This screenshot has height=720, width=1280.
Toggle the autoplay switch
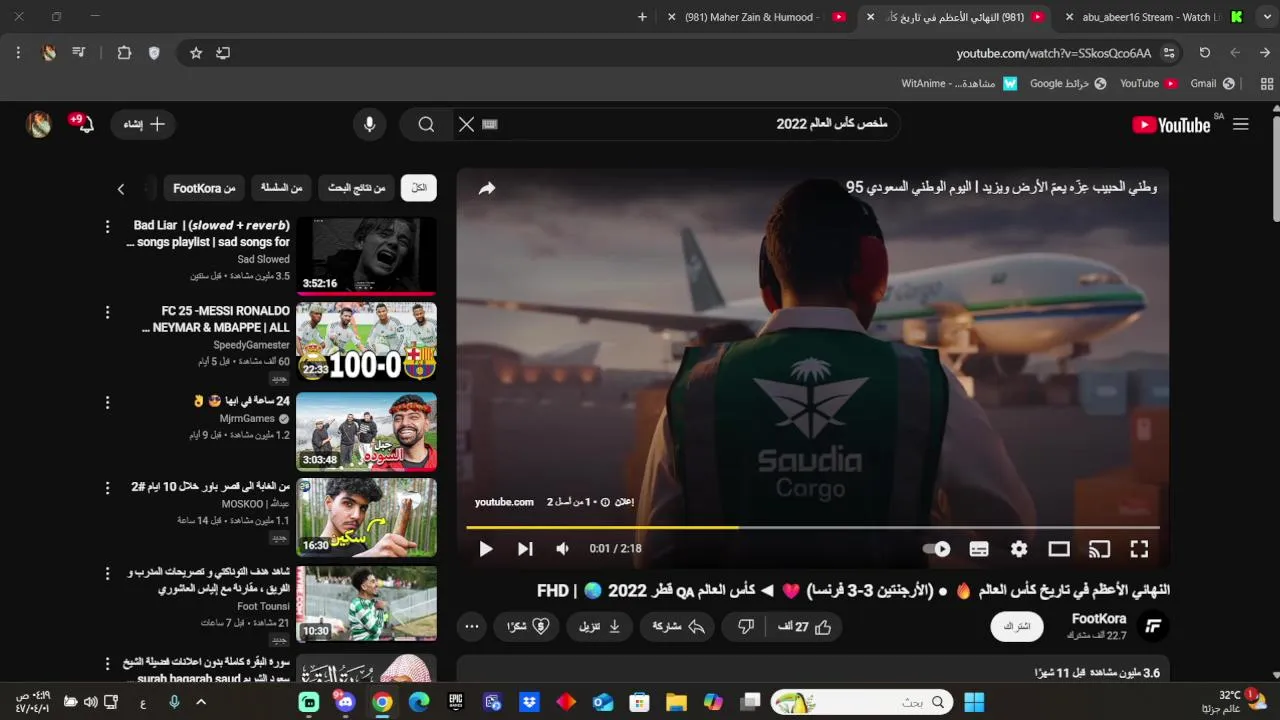937,549
